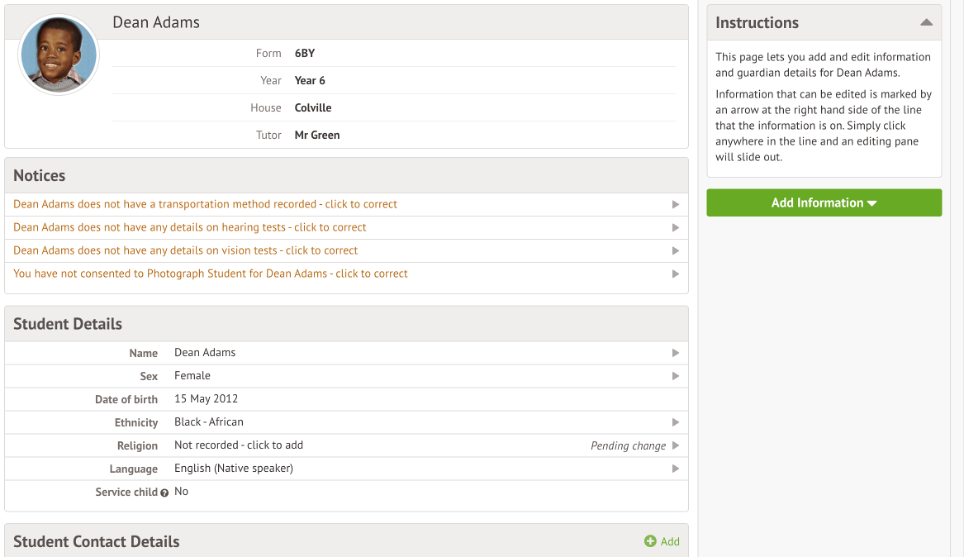Click the arrow on the Name row
Image resolution: width=964 pixels, height=558 pixels.
(676, 353)
